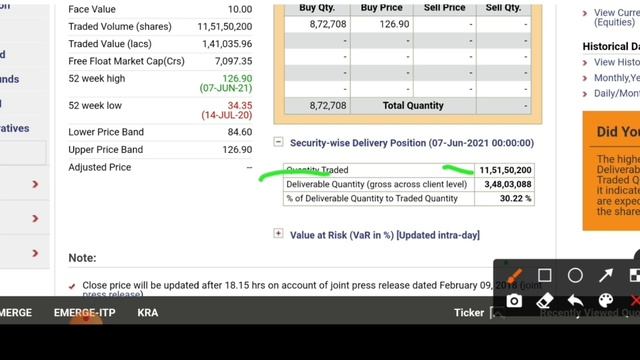Click the Adjusted Price label
Viewport: 640px width, 360px height.
[100, 167]
